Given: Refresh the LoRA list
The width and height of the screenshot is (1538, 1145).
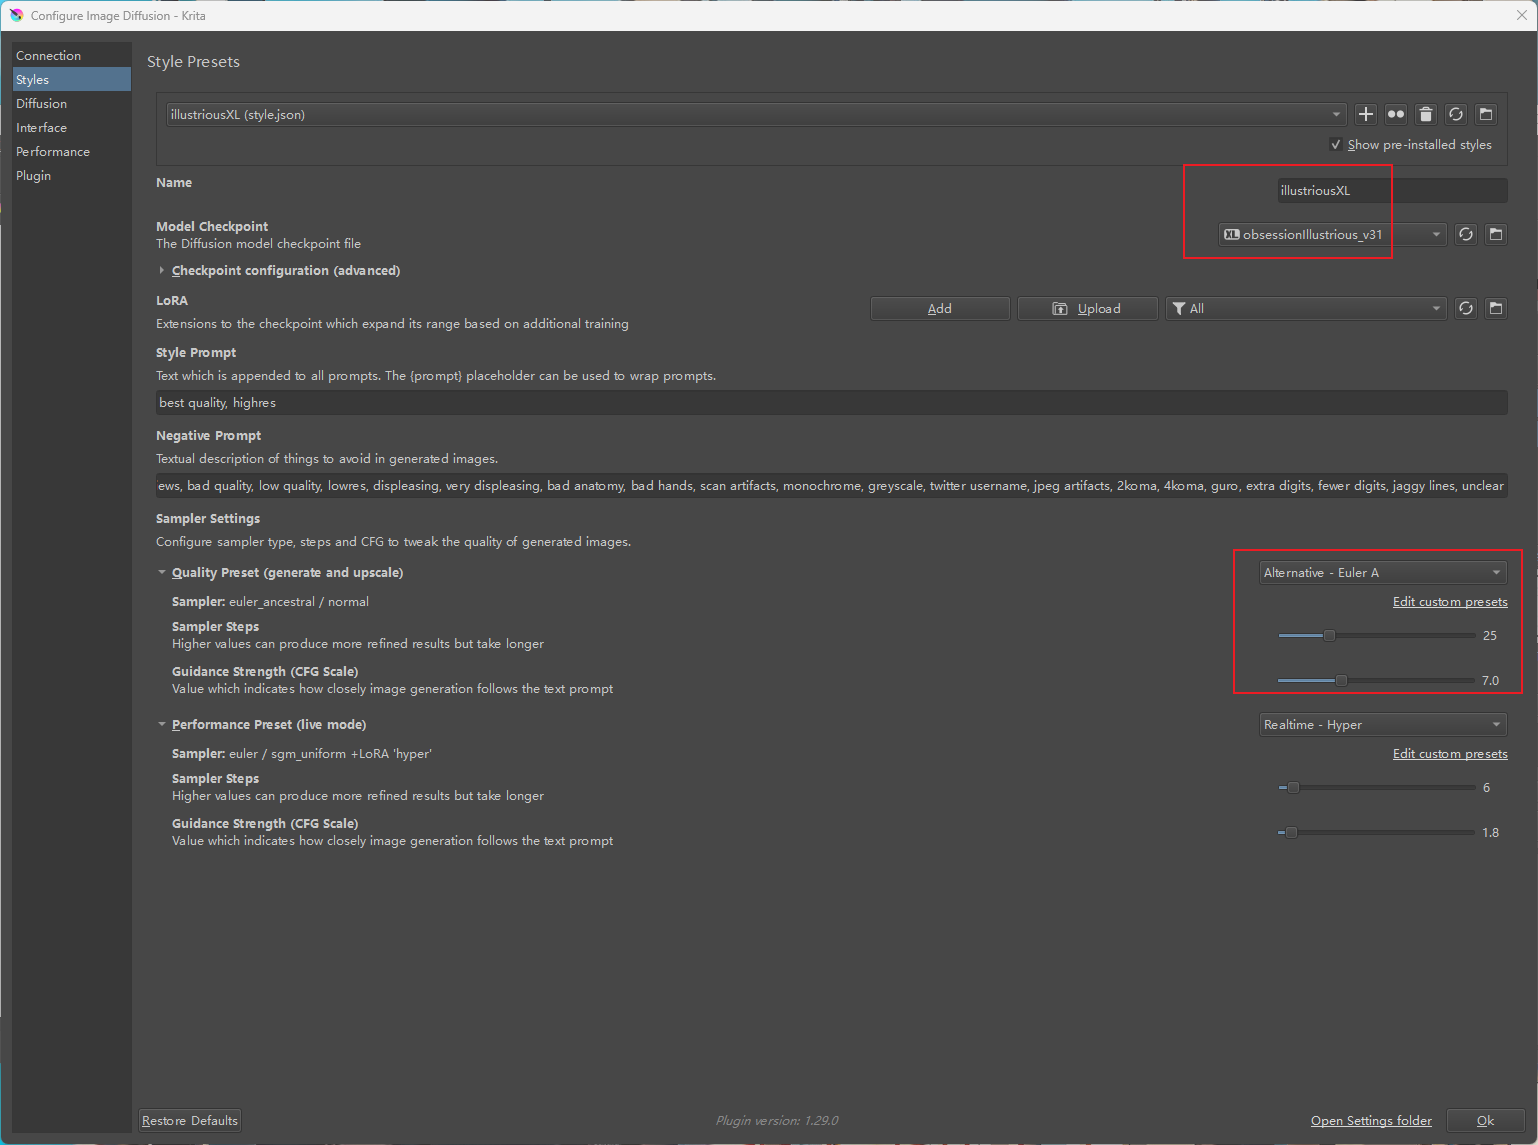Looking at the screenshot, I should pyautogui.click(x=1466, y=308).
